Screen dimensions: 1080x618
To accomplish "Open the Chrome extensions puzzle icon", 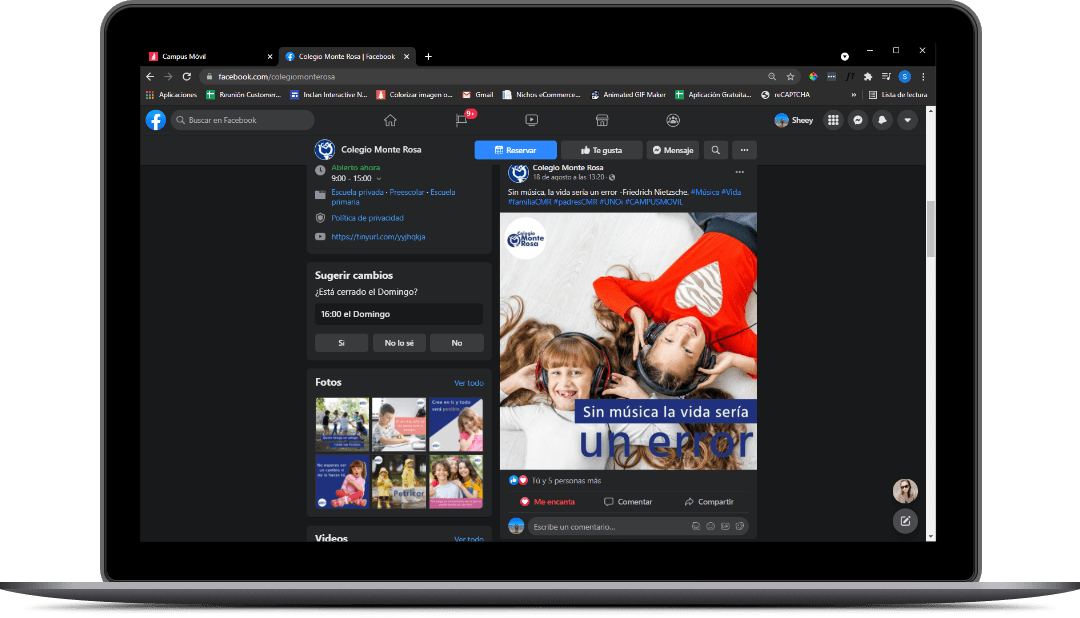I will click(x=868, y=76).
